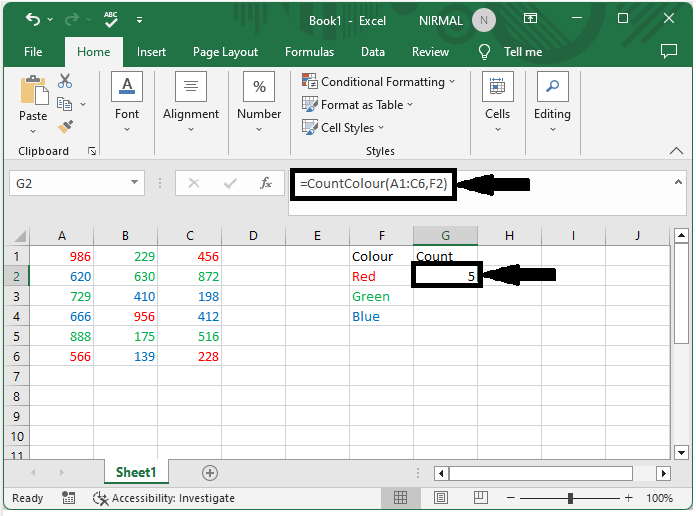Open the Cells group menu

[498, 102]
